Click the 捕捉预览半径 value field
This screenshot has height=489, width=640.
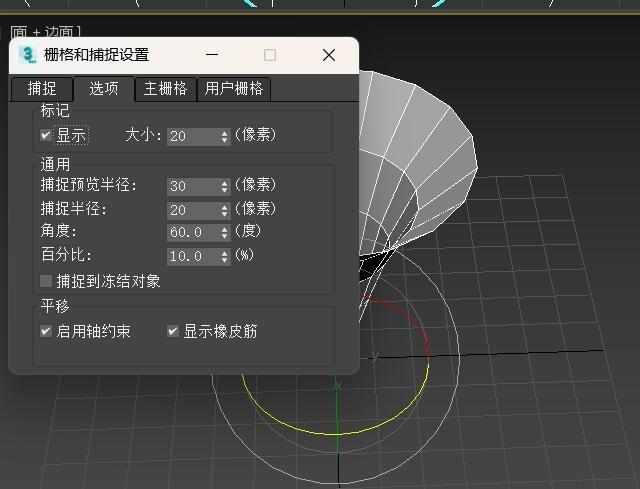click(192, 186)
